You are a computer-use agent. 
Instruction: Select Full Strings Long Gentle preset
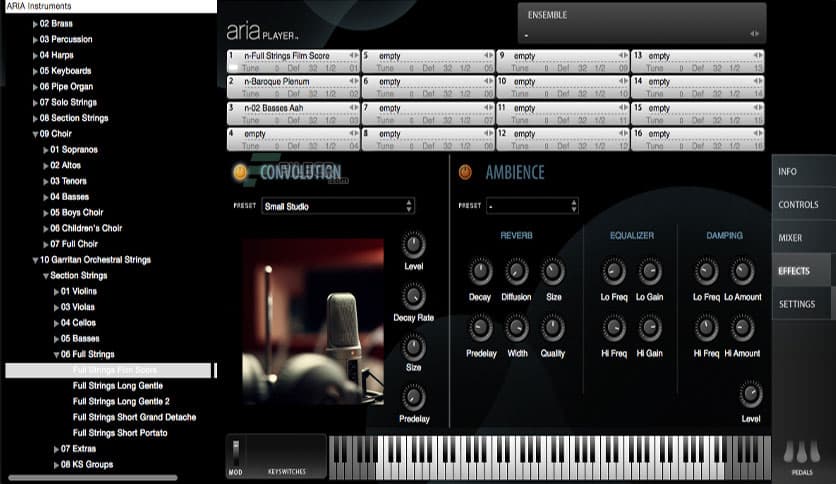(x=118, y=385)
